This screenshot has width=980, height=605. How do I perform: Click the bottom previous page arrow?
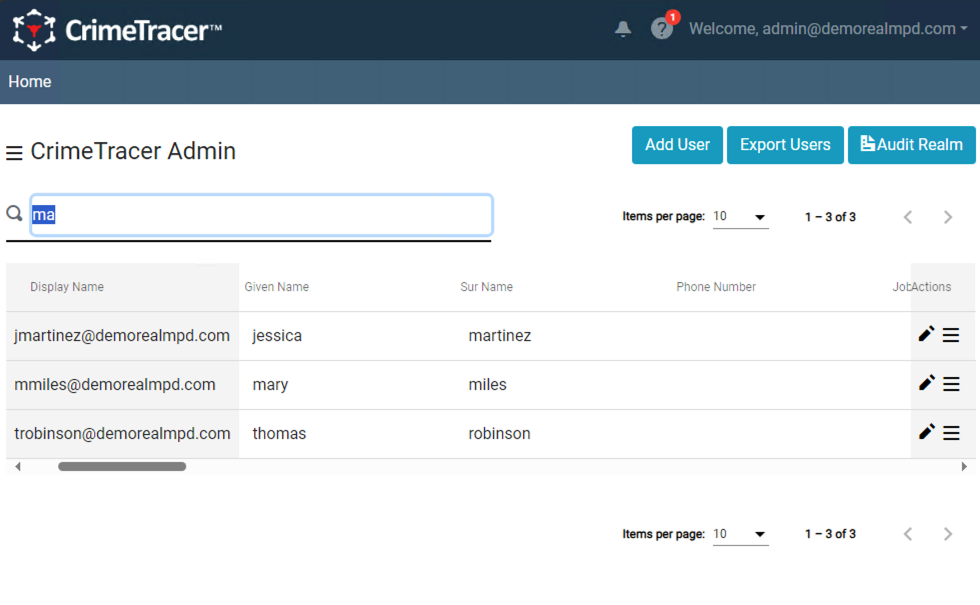click(x=908, y=534)
